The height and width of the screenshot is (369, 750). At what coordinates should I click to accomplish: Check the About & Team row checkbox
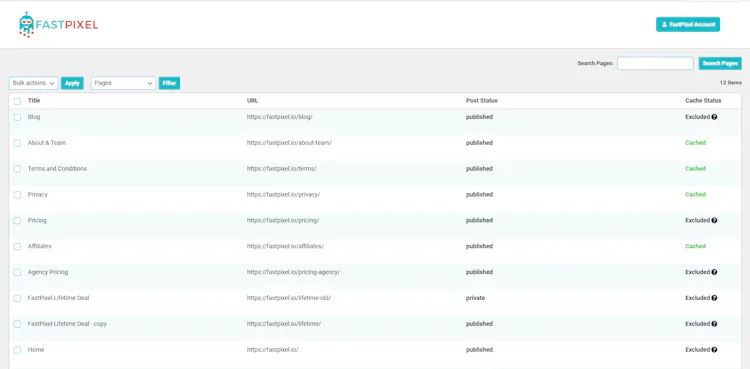pyautogui.click(x=17, y=143)
